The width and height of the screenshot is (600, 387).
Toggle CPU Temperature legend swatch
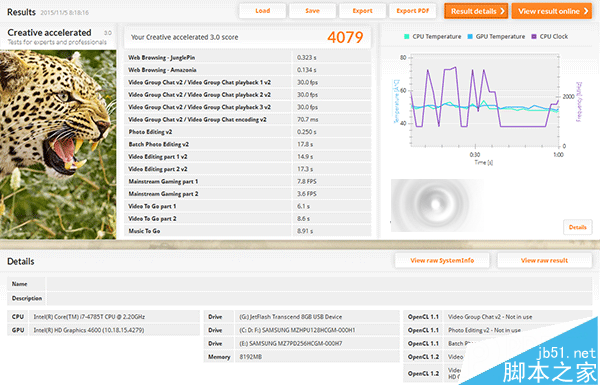(x=406, y=37)
